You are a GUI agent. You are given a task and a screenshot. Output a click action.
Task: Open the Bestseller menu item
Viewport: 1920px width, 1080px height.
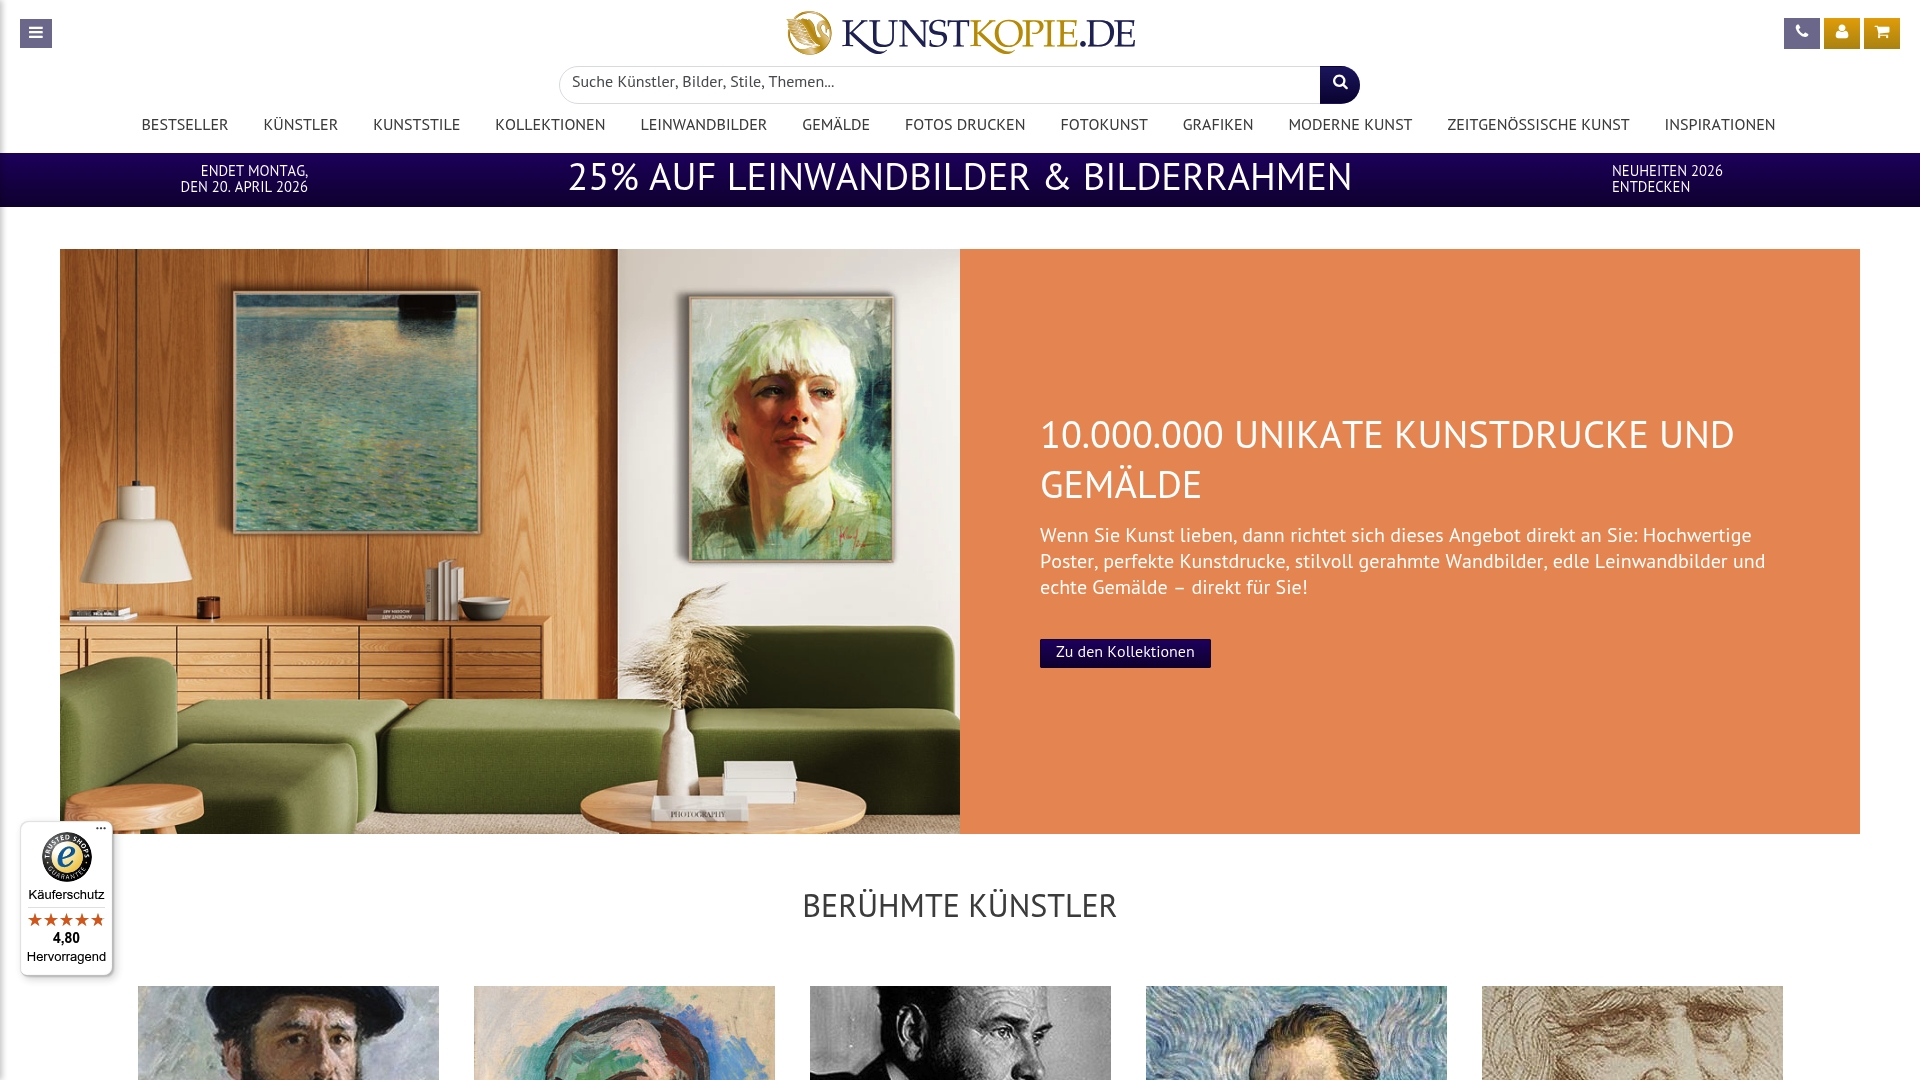point(185,126)
